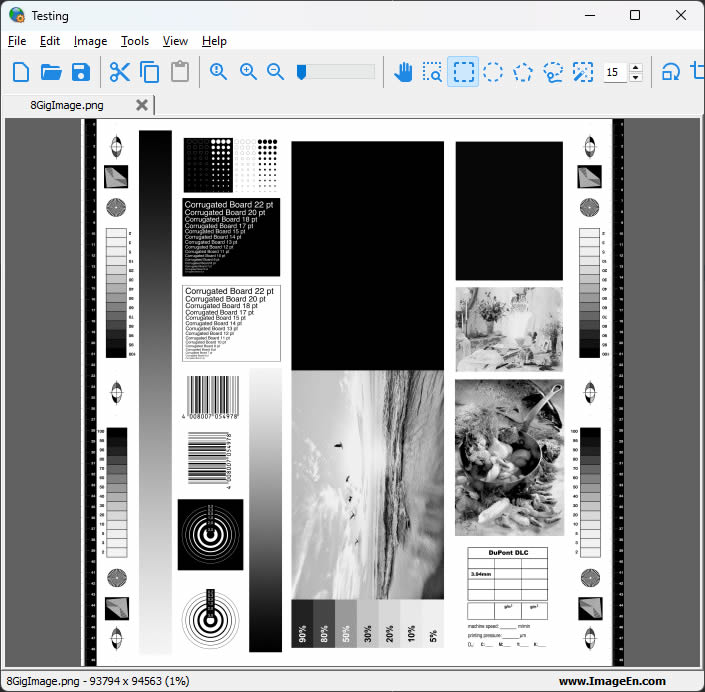Click the Zoom Out magnifier
Image resolution: width=705 pixels, height=692 pixels.
click(x=275, y=72)
